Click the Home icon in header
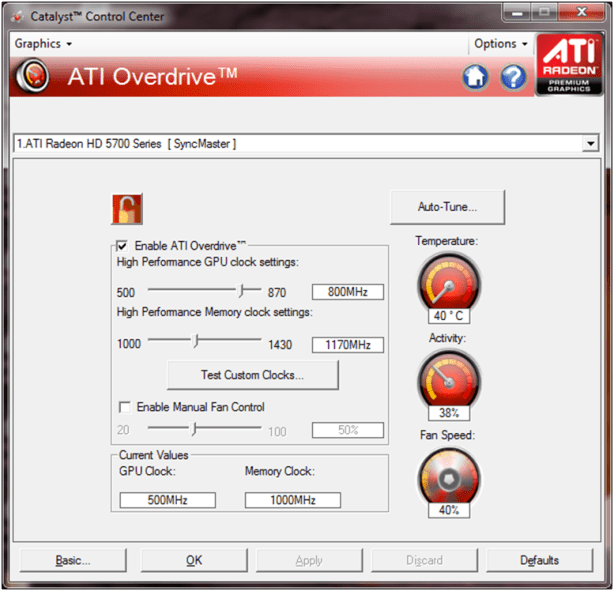This screenshot has width=614, height=591. point(476,77)
